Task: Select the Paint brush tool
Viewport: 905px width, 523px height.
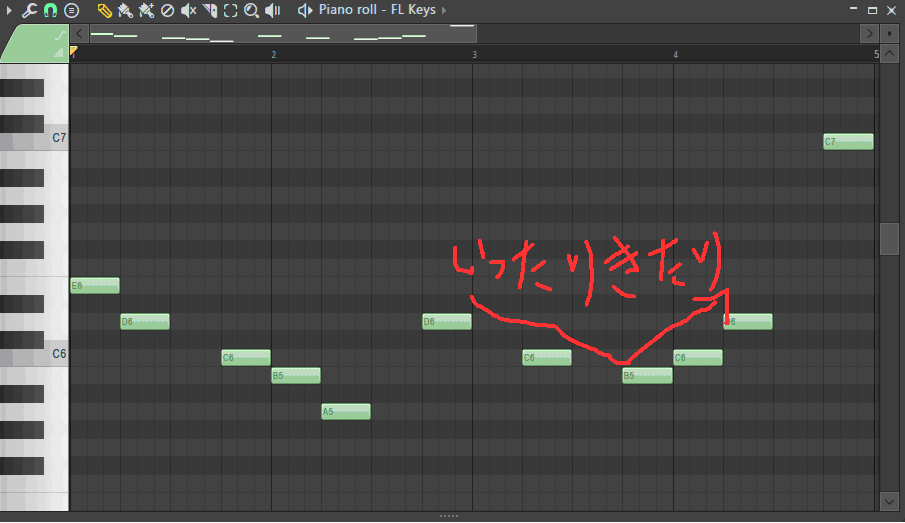Action: pos(125,10)
